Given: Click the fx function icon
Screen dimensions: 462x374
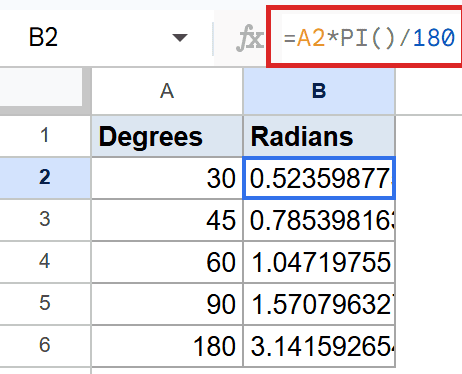Looking at the screenshot, I should (249, 38).
